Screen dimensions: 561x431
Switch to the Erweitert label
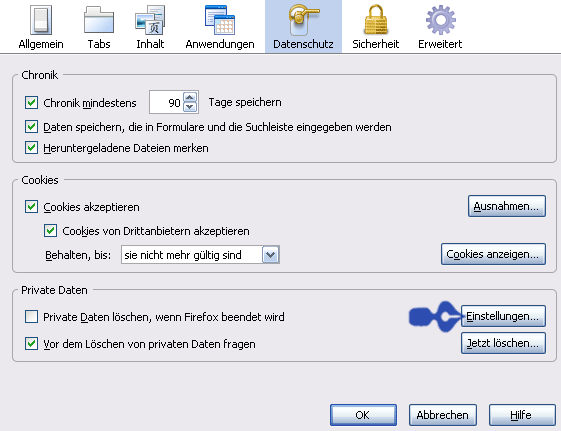(x=440, y=44)
